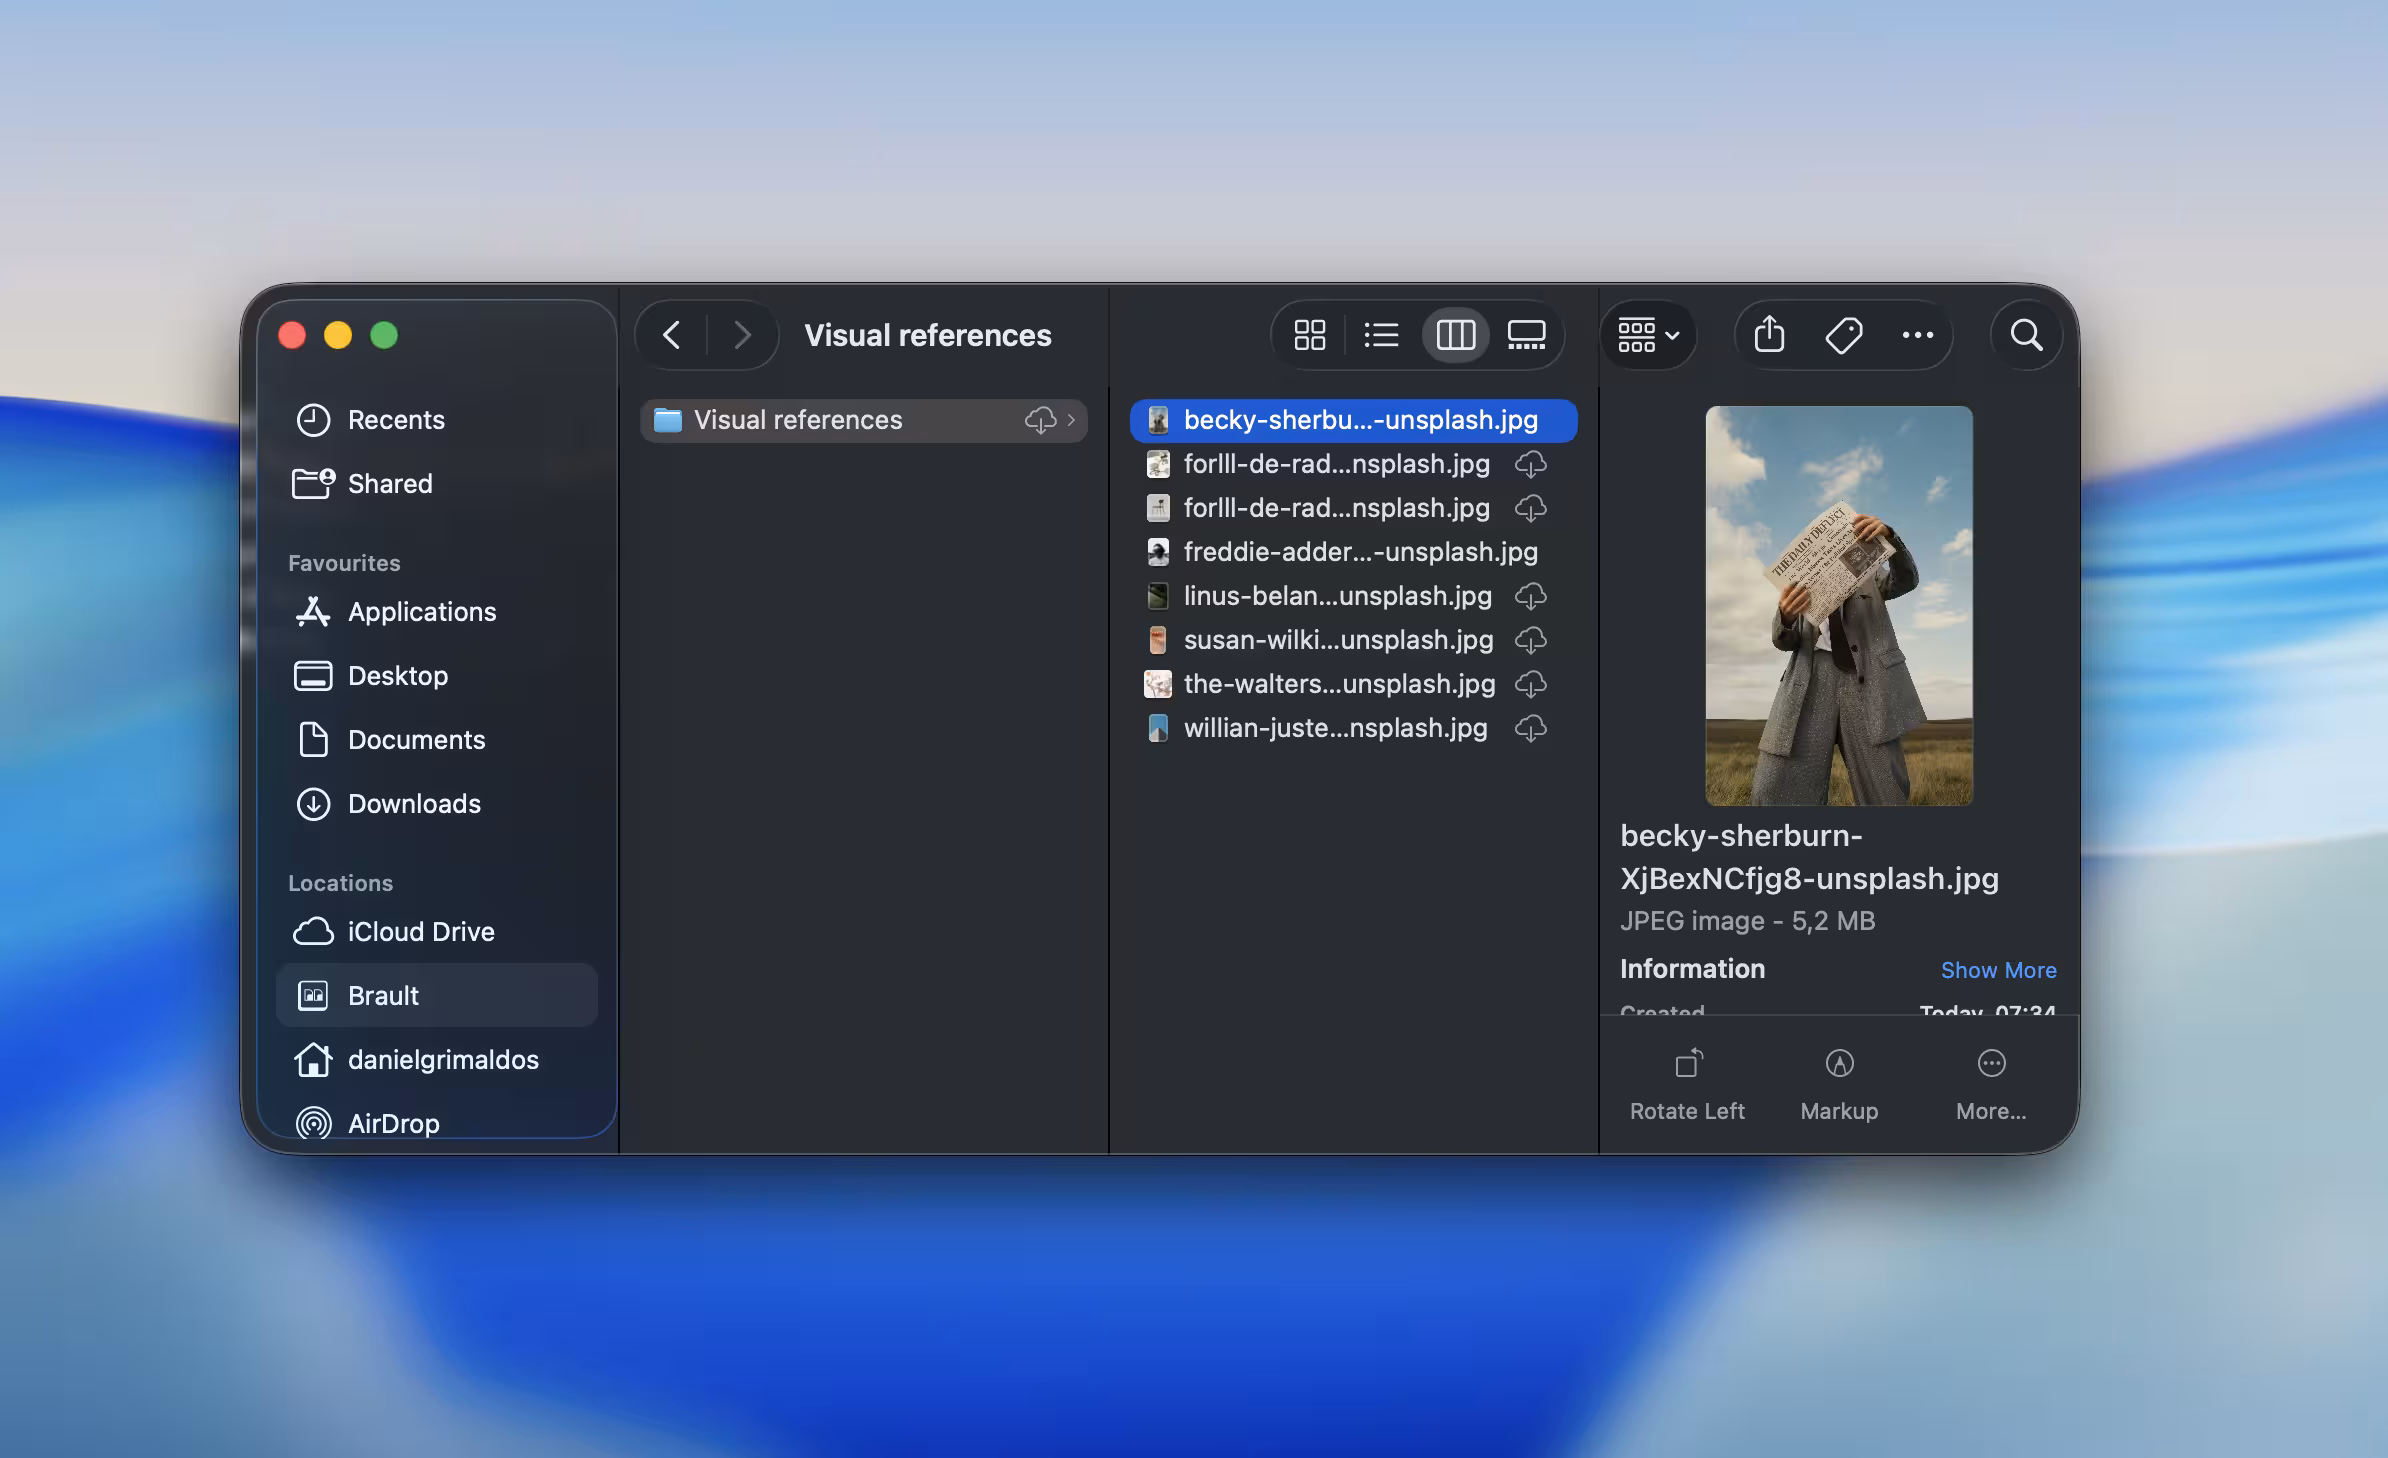This screenshot has height=1458, width=2388.
Task: Go back using the left chevron
Action: point(672,335)
